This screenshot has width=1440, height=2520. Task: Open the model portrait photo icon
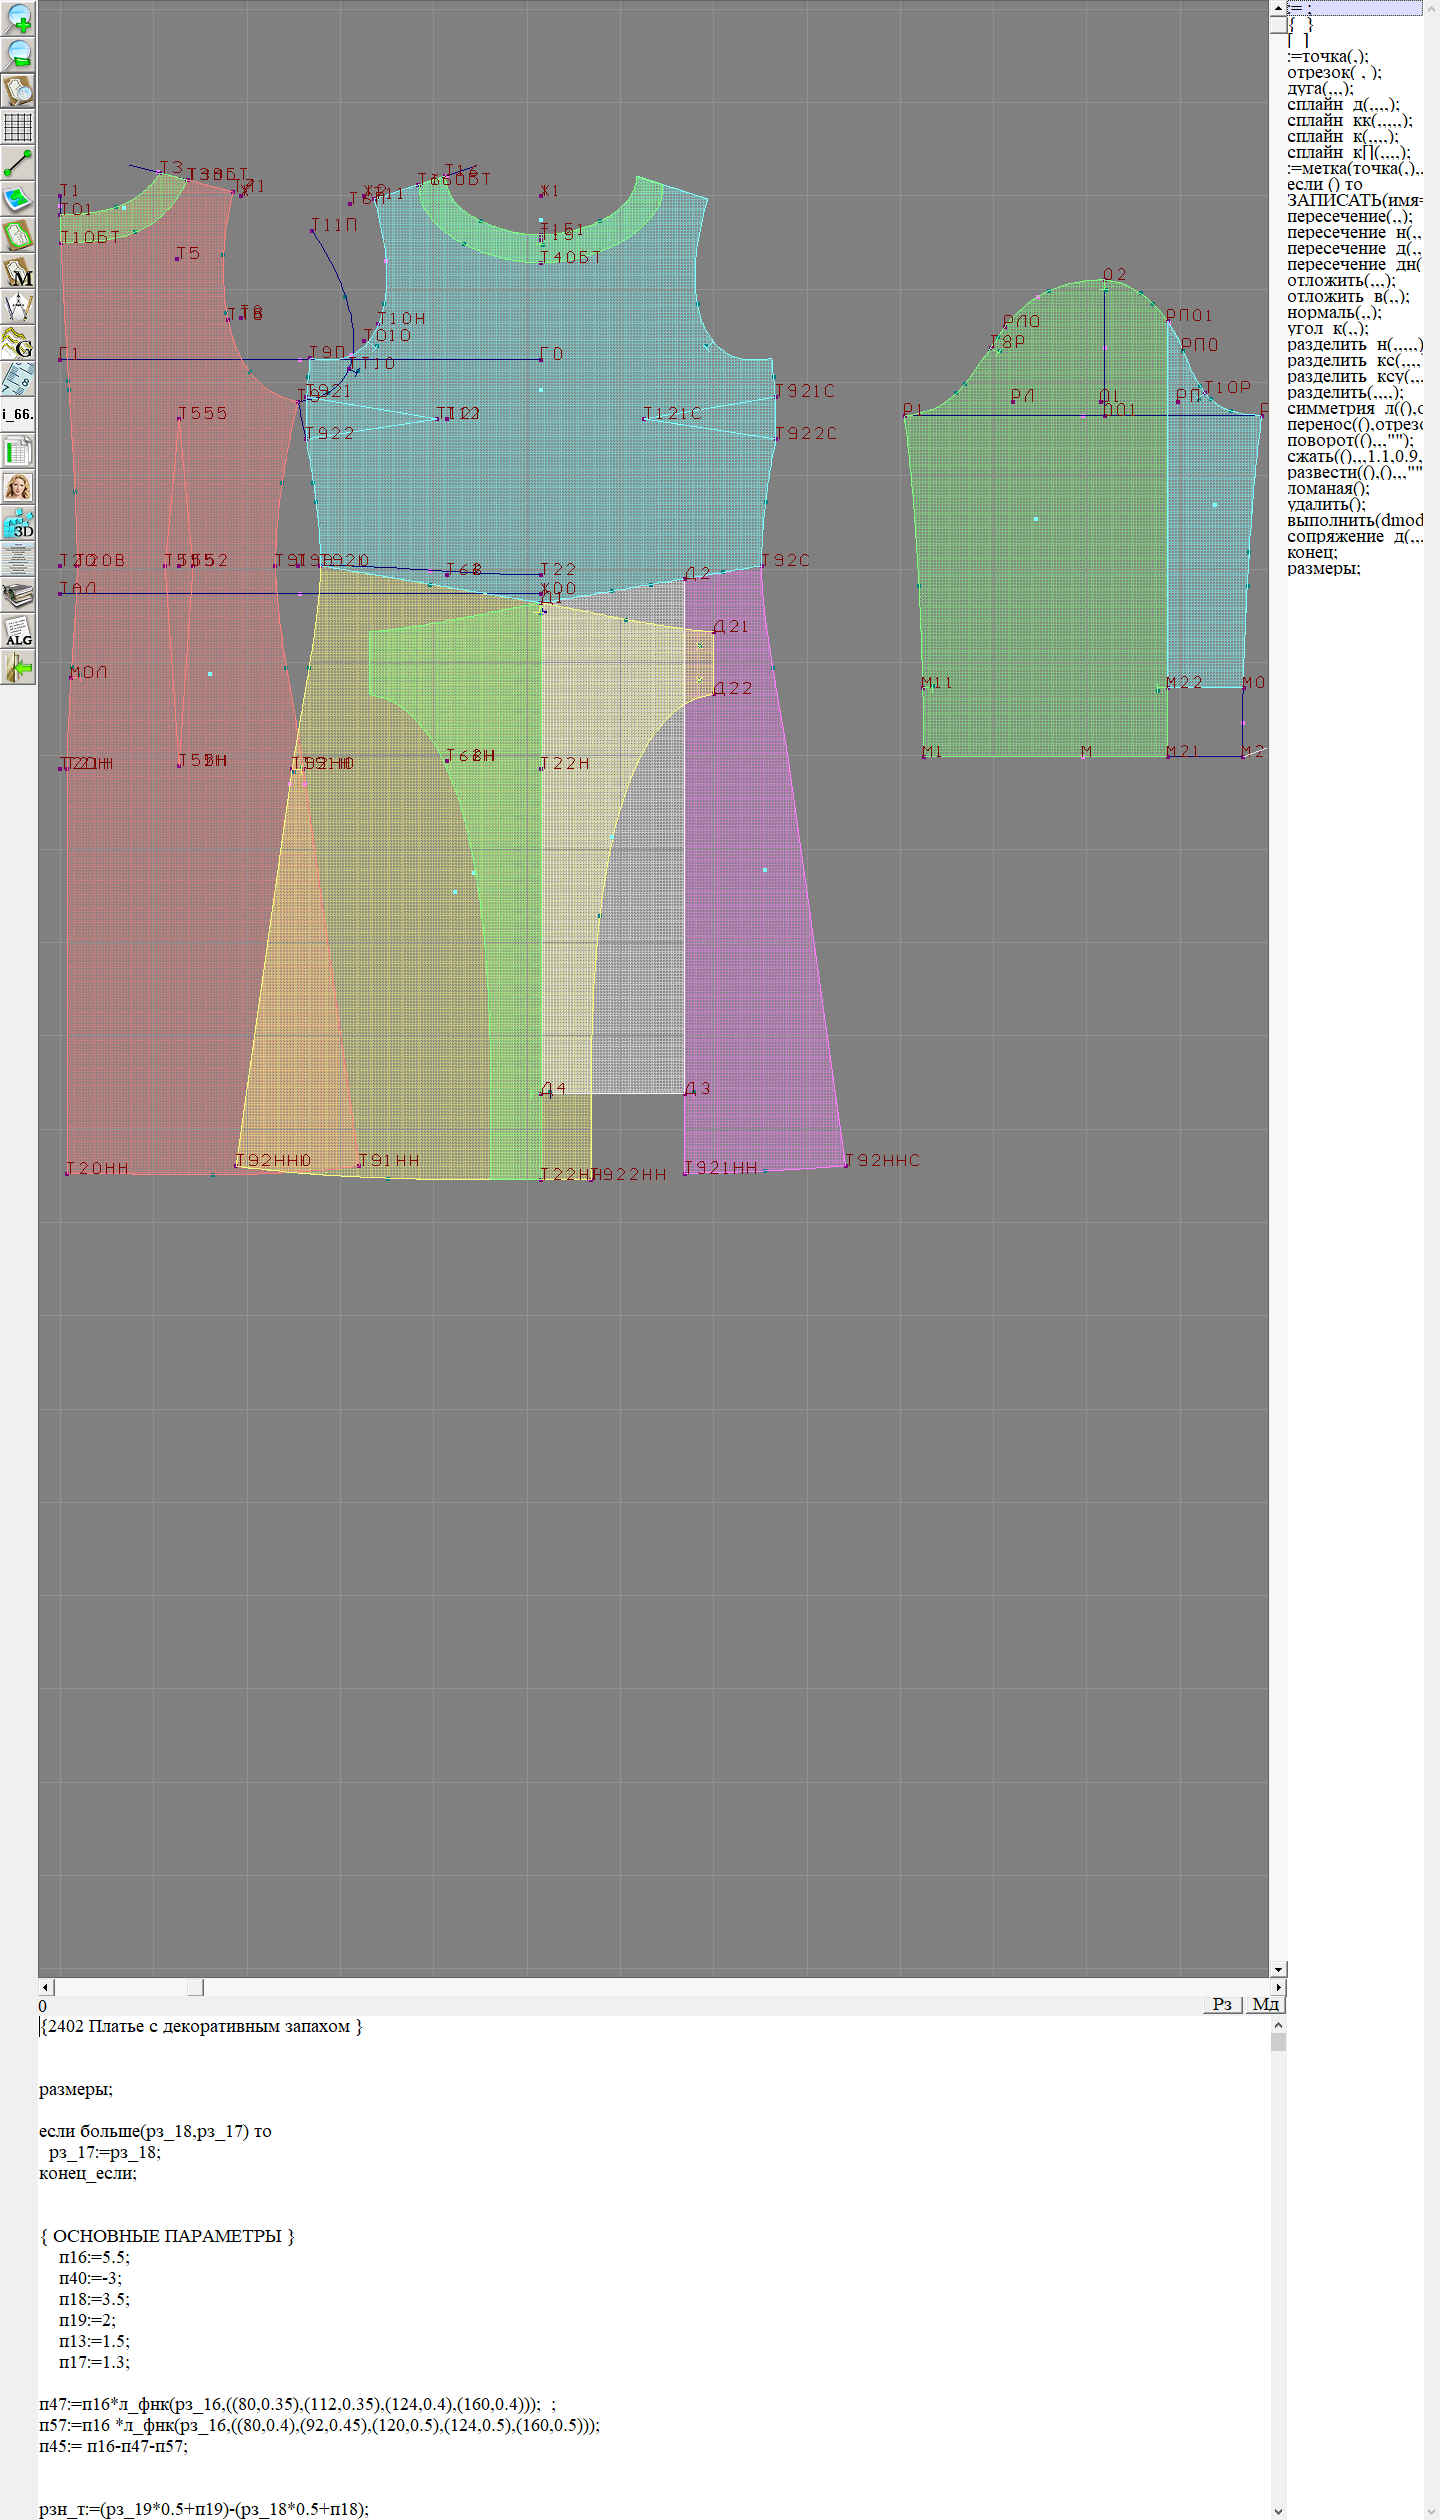(x=18, y=487)
